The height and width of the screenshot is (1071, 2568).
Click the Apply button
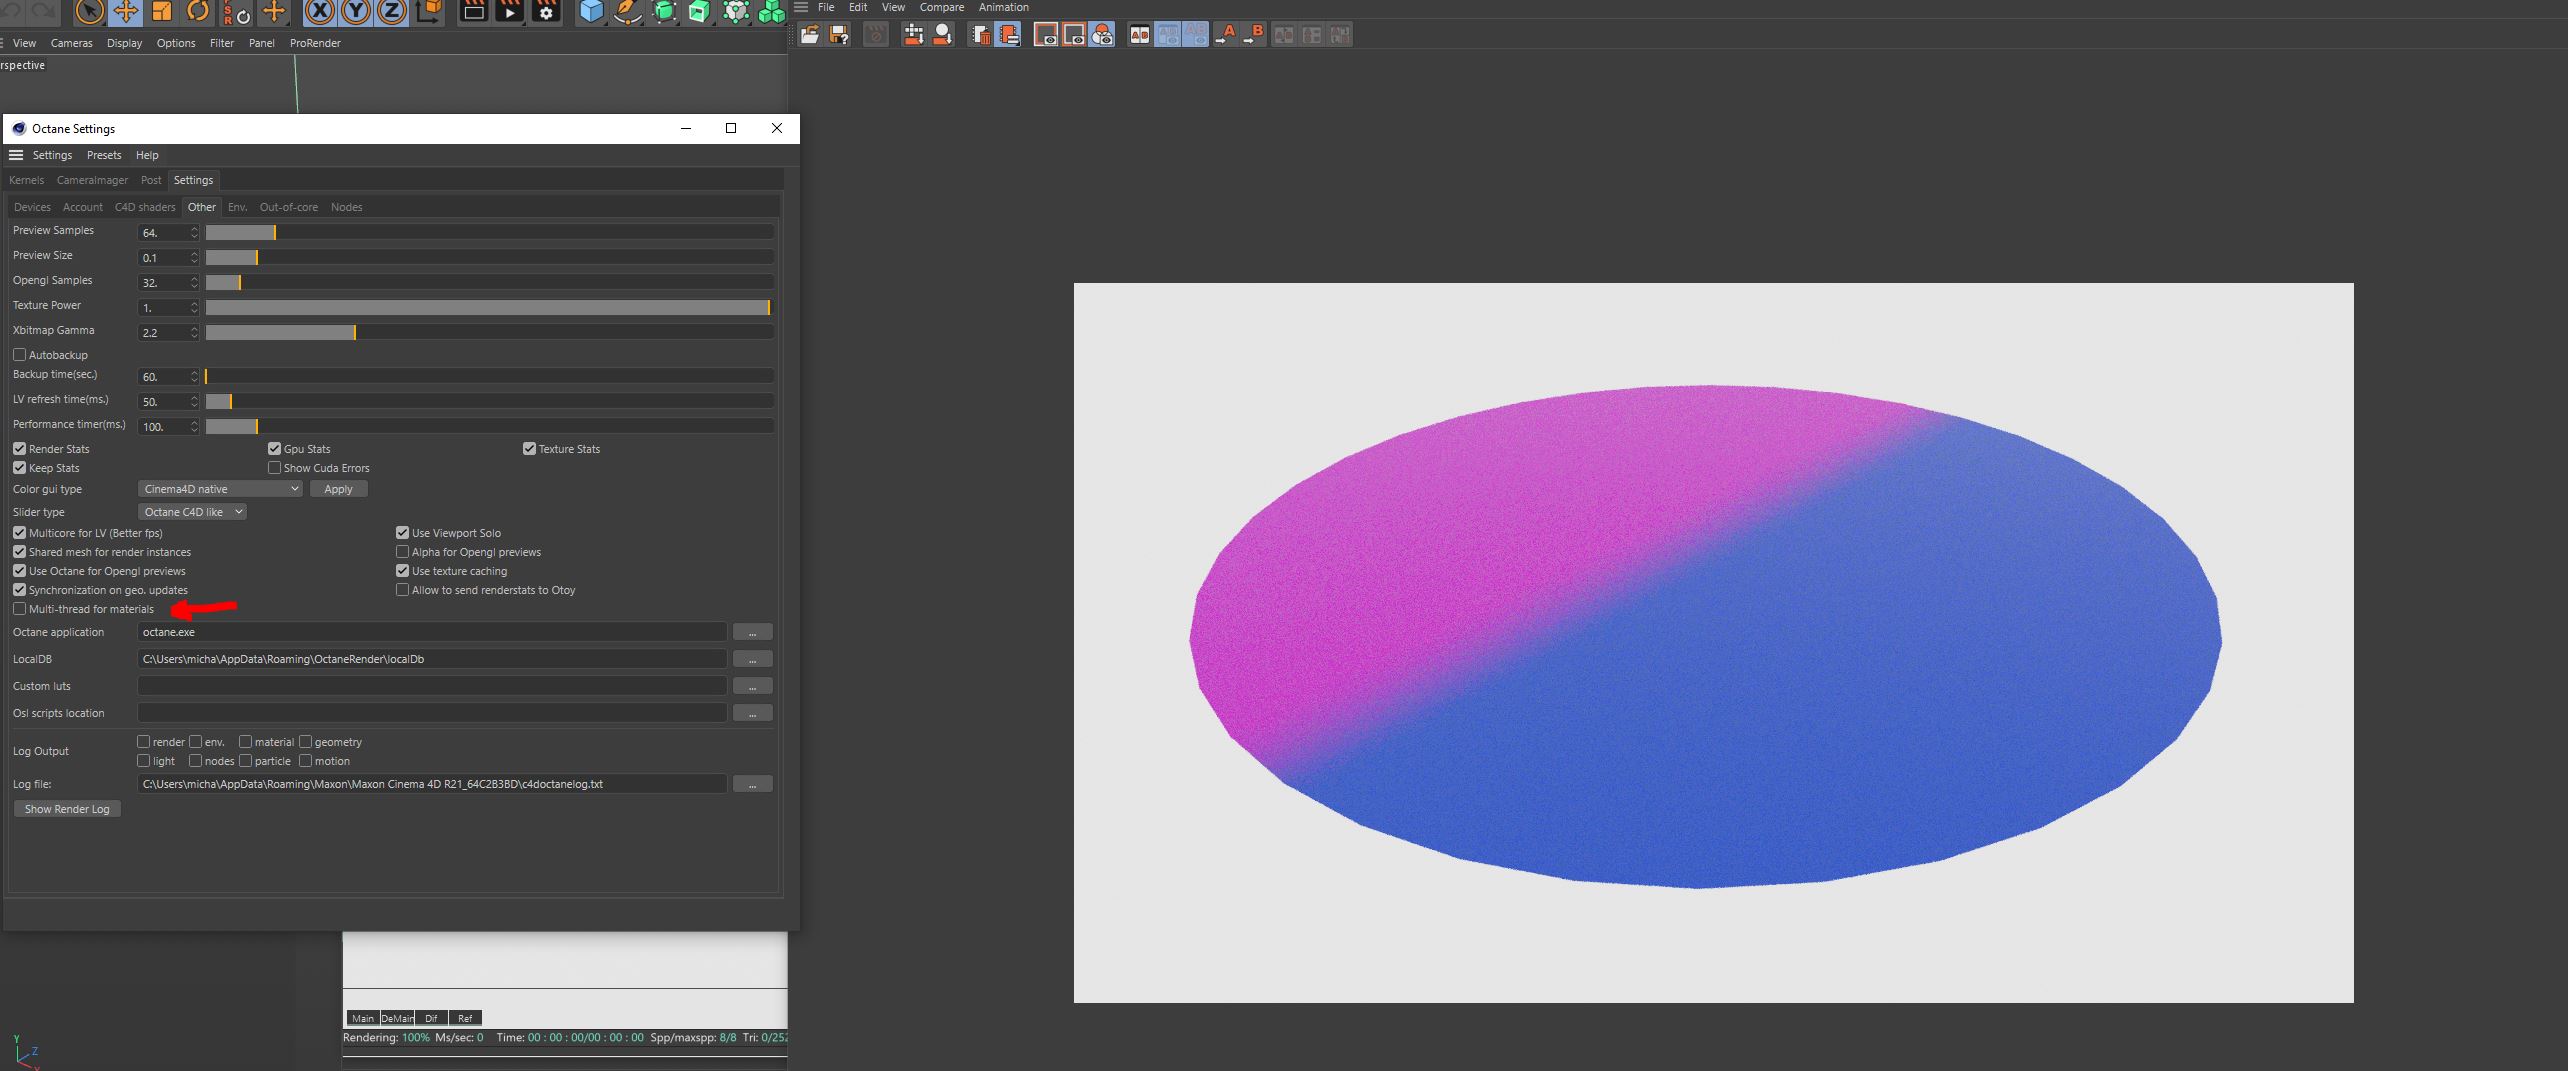tap(339, 489)
